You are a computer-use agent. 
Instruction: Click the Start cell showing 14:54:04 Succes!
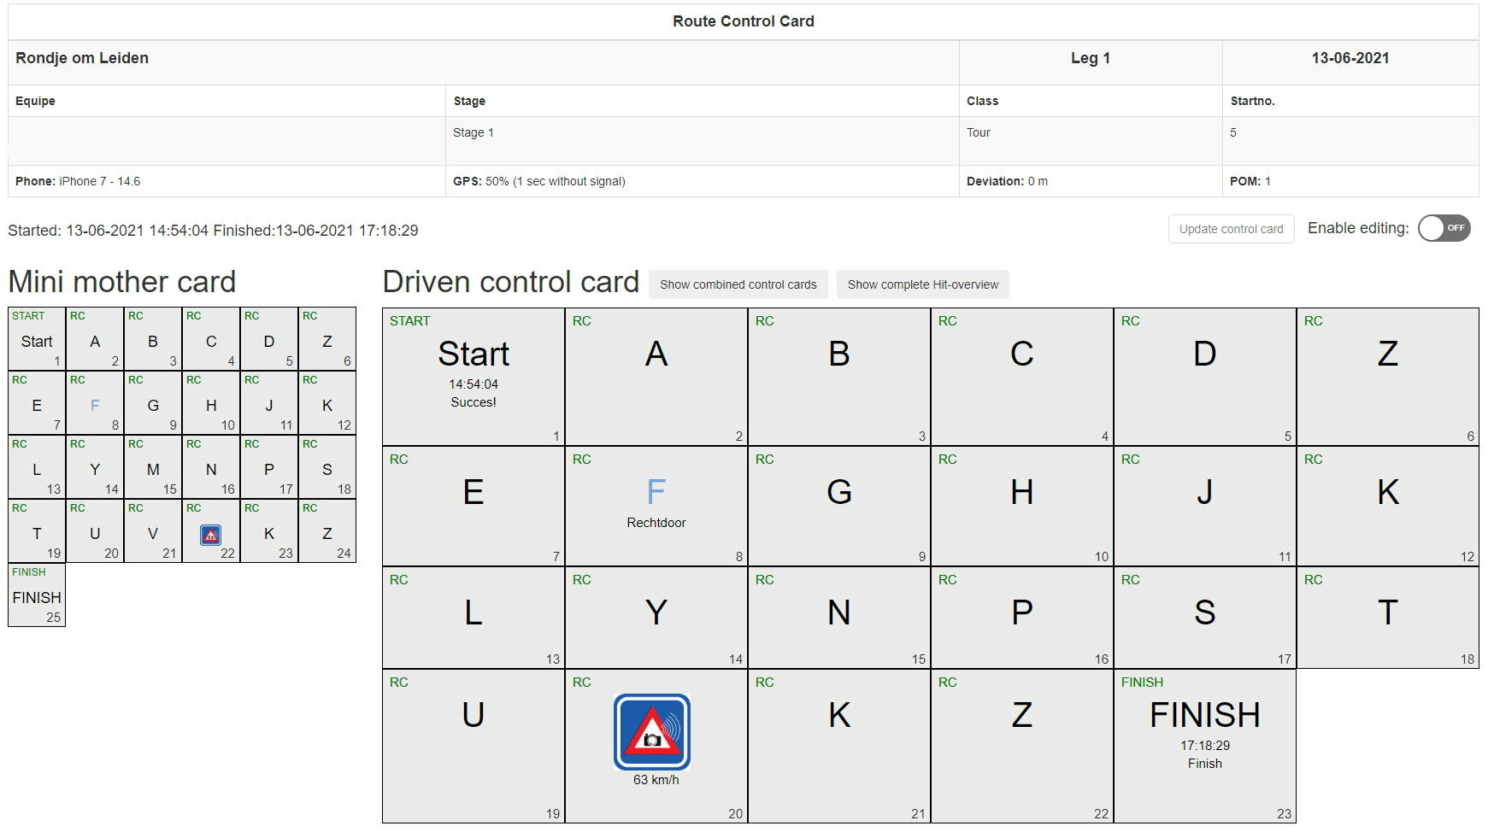click(x=473, y=370)
